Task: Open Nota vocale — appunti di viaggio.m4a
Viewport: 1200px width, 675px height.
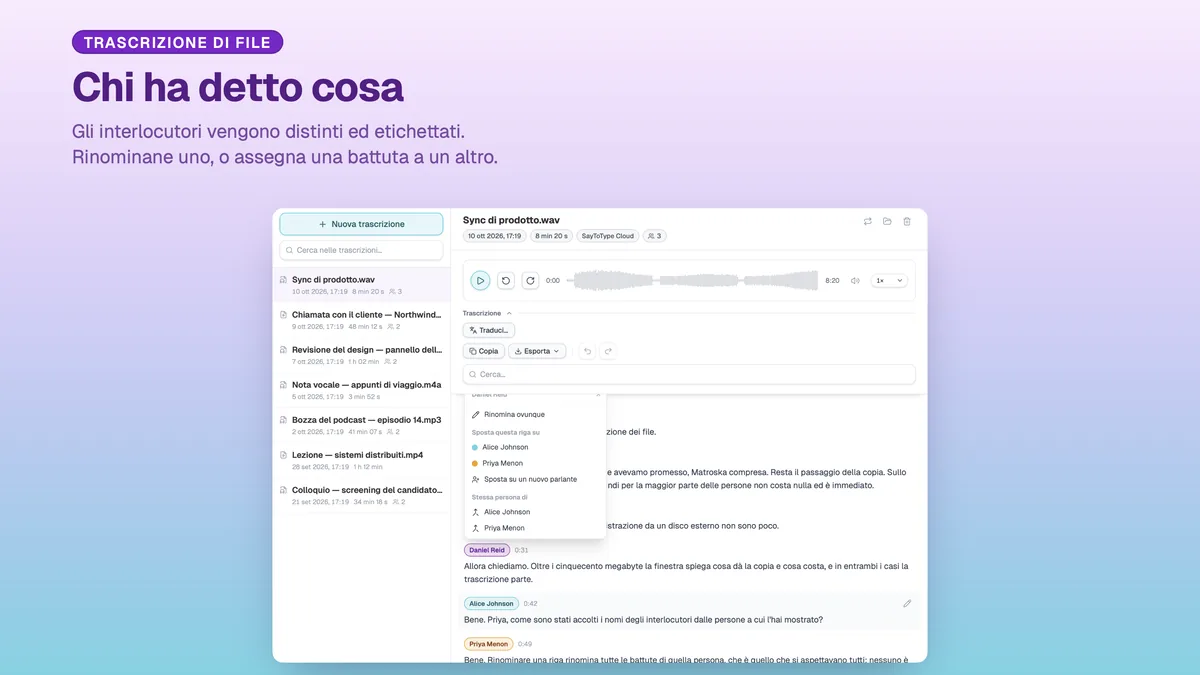Action: tap(361, 390)
